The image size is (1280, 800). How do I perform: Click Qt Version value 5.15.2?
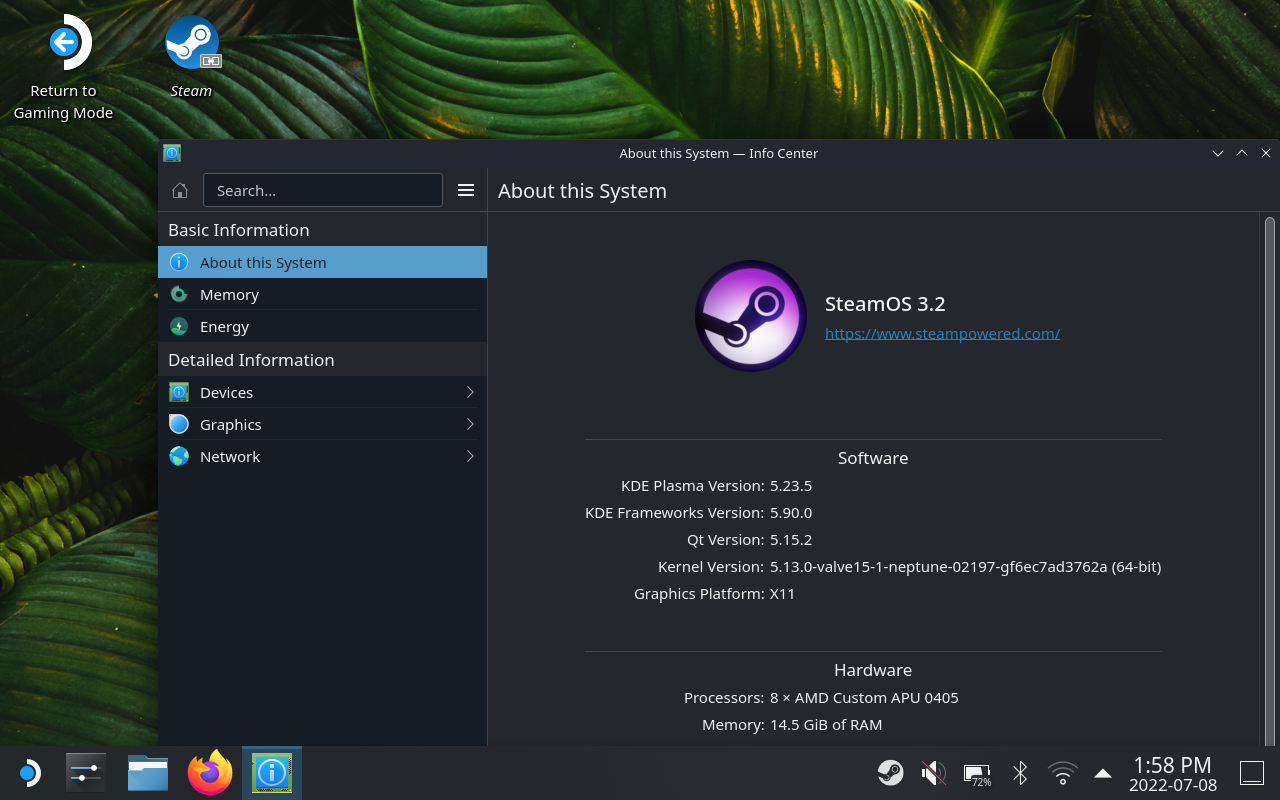click(x=791, y=540)
